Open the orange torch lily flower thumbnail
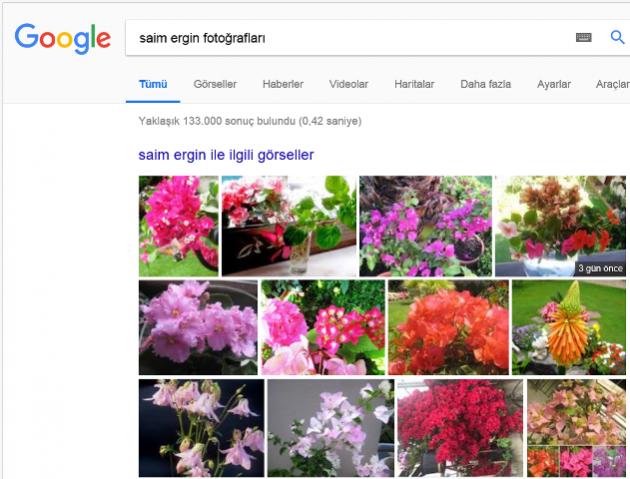 coord(569,328)
